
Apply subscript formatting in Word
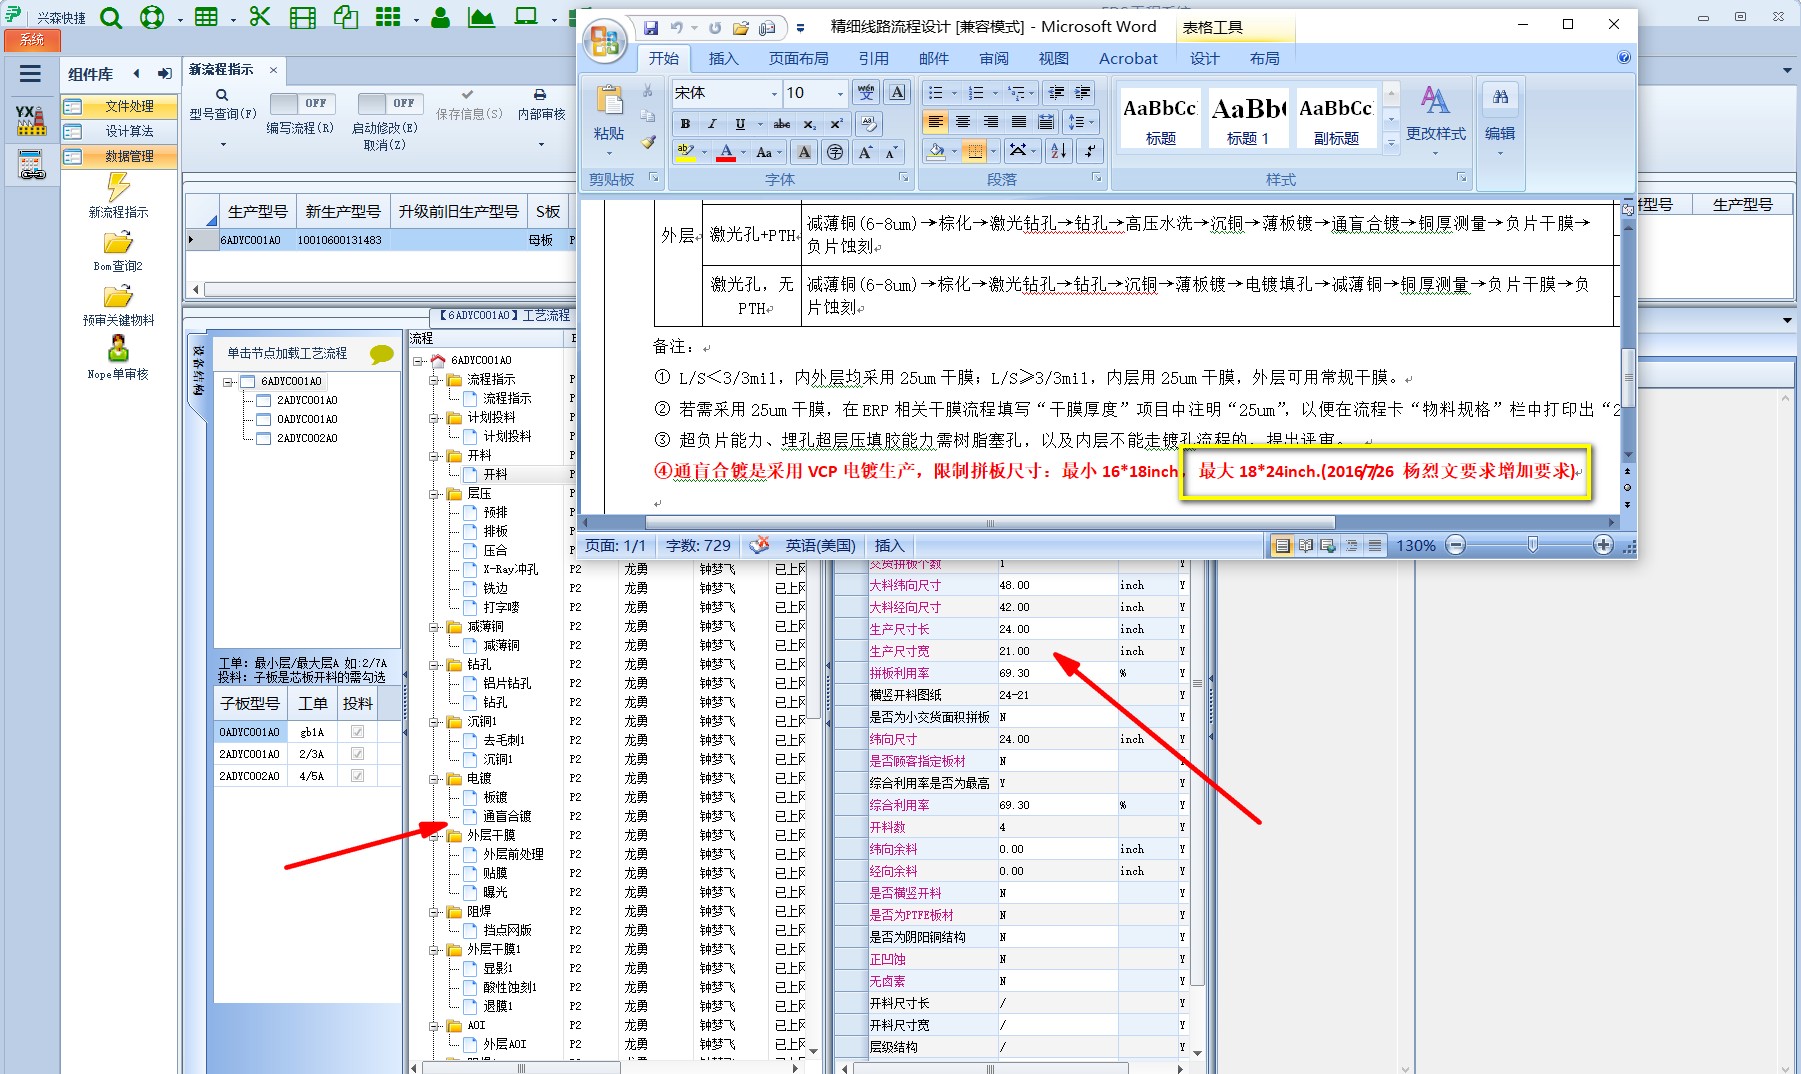click(810, 124)
